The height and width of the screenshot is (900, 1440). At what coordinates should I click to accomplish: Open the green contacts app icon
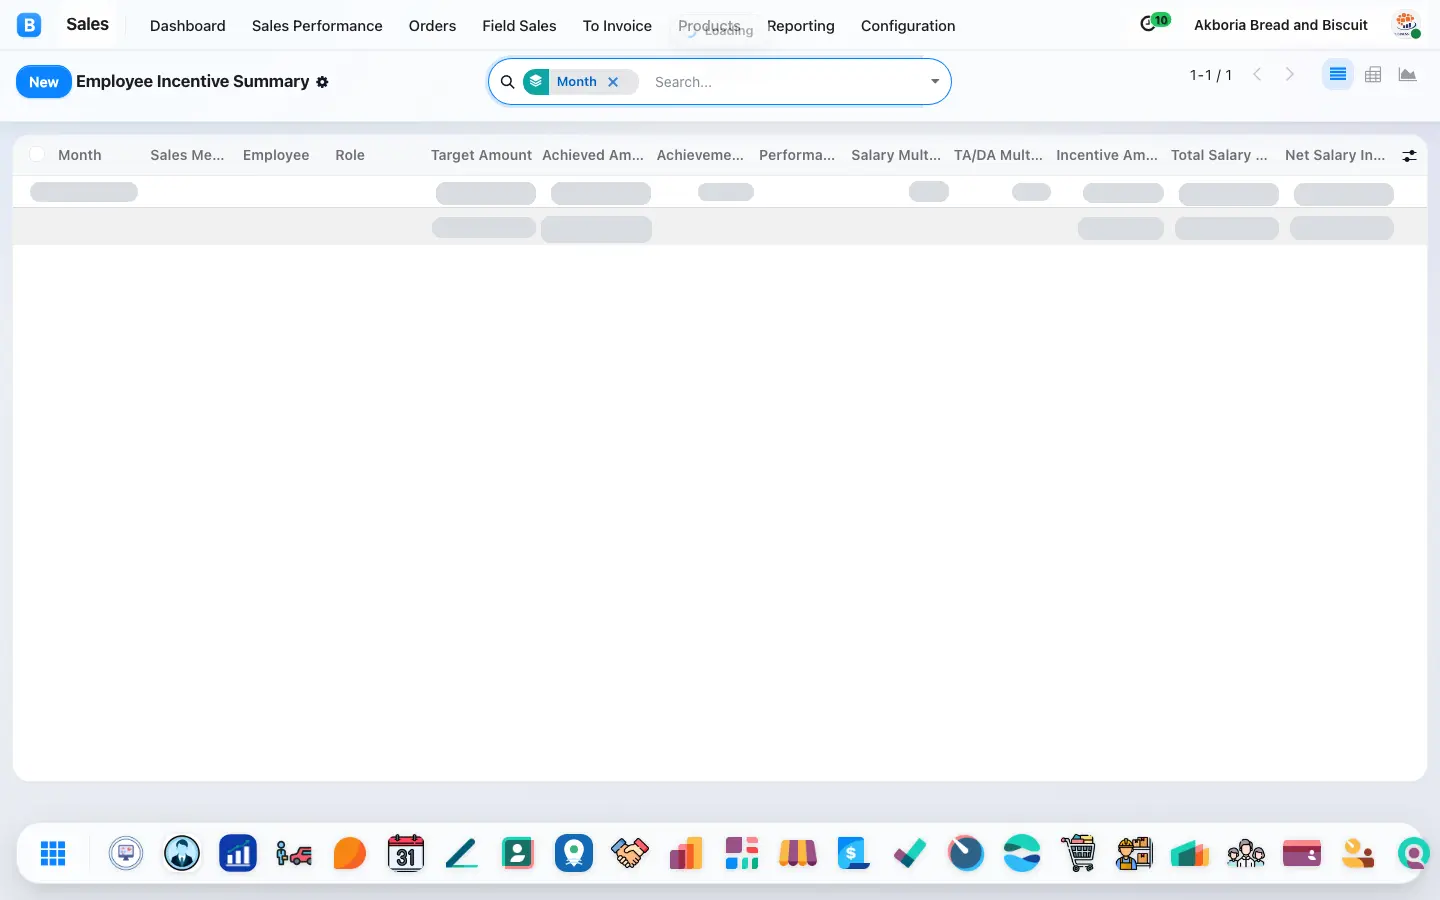point(518,853)
